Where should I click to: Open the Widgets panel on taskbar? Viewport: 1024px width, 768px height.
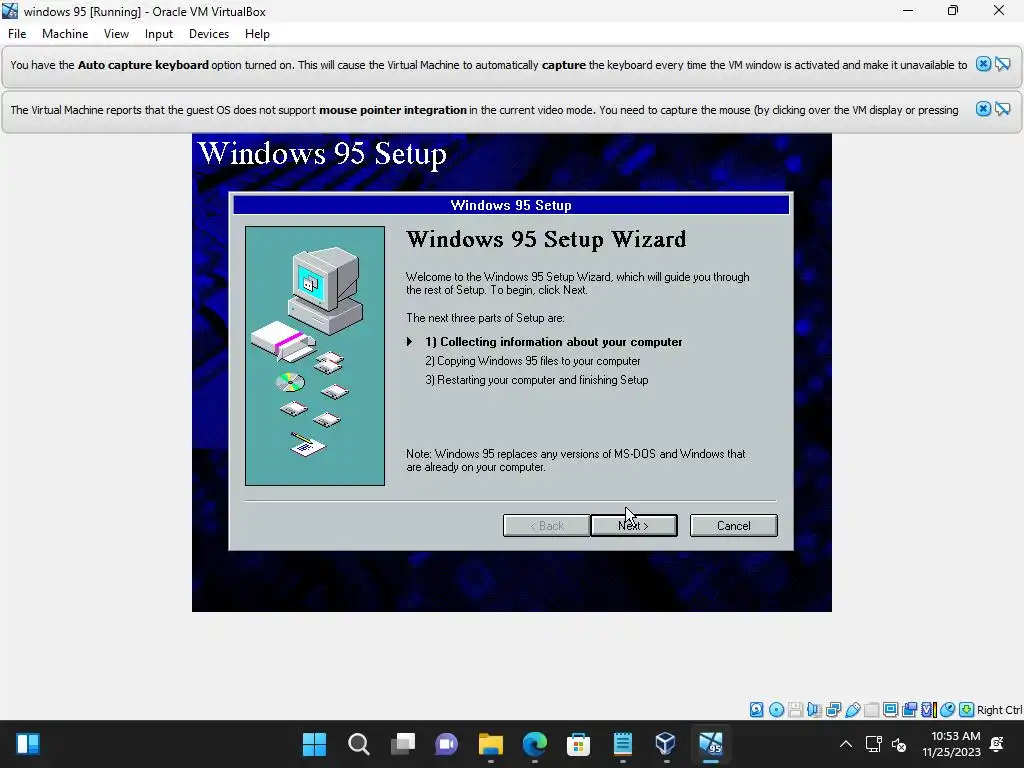[x=27, y=744]
